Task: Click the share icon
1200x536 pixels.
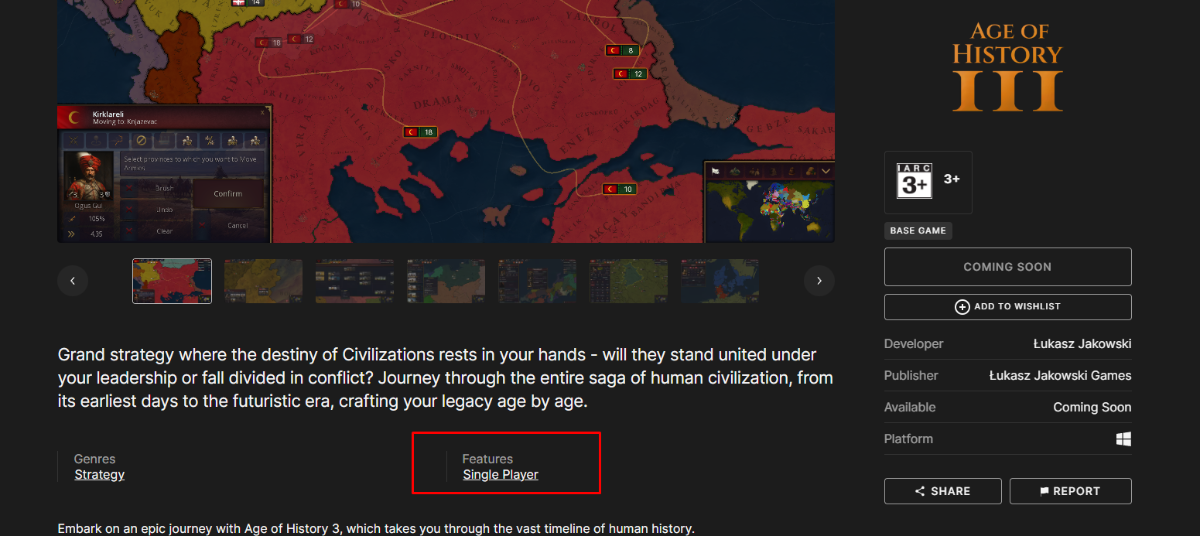Action: [x=920, y=491]
